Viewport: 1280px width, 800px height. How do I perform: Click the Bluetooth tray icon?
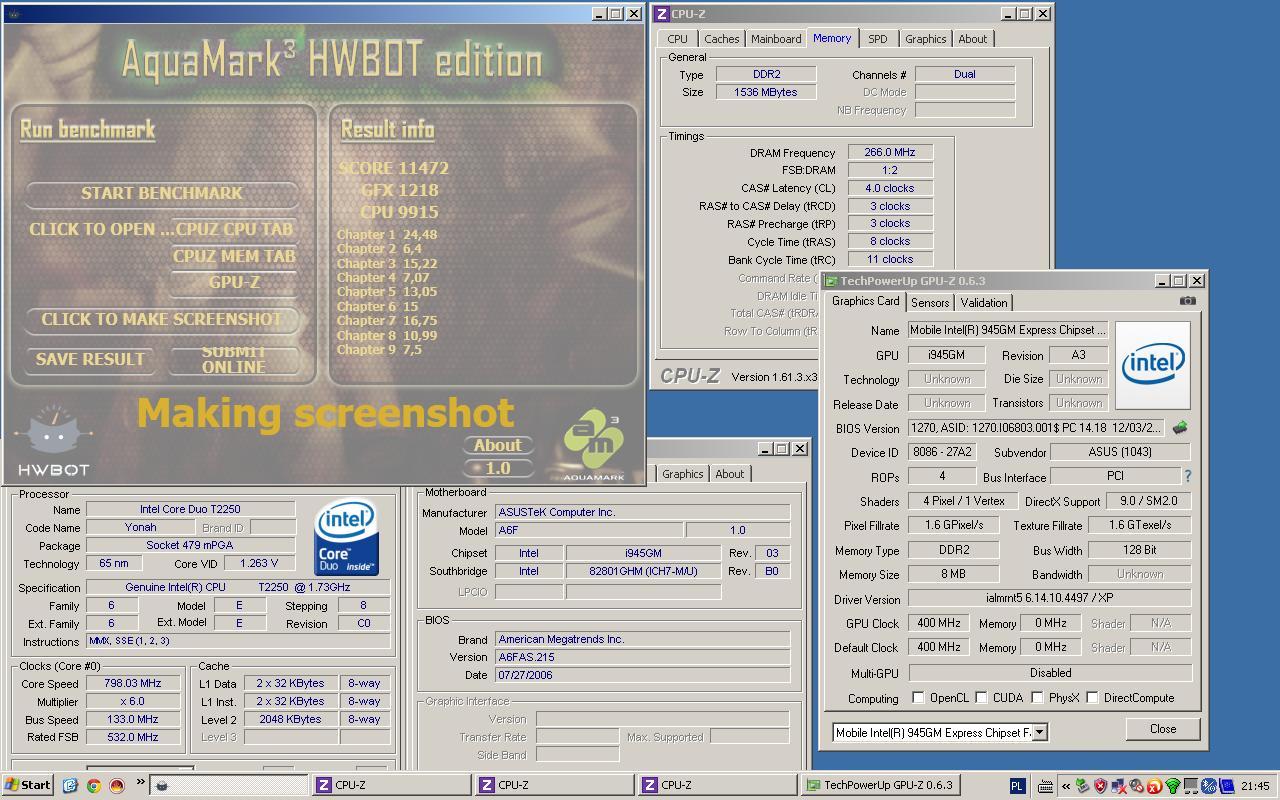(x=1208, y=786)
